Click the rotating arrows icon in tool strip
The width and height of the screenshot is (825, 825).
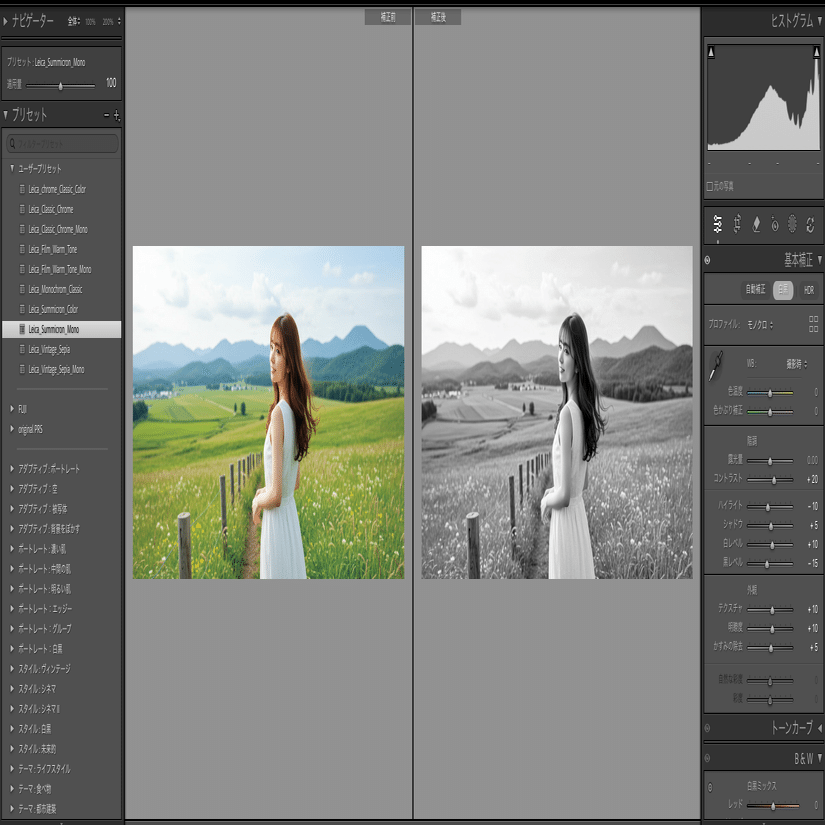(810, 224)
